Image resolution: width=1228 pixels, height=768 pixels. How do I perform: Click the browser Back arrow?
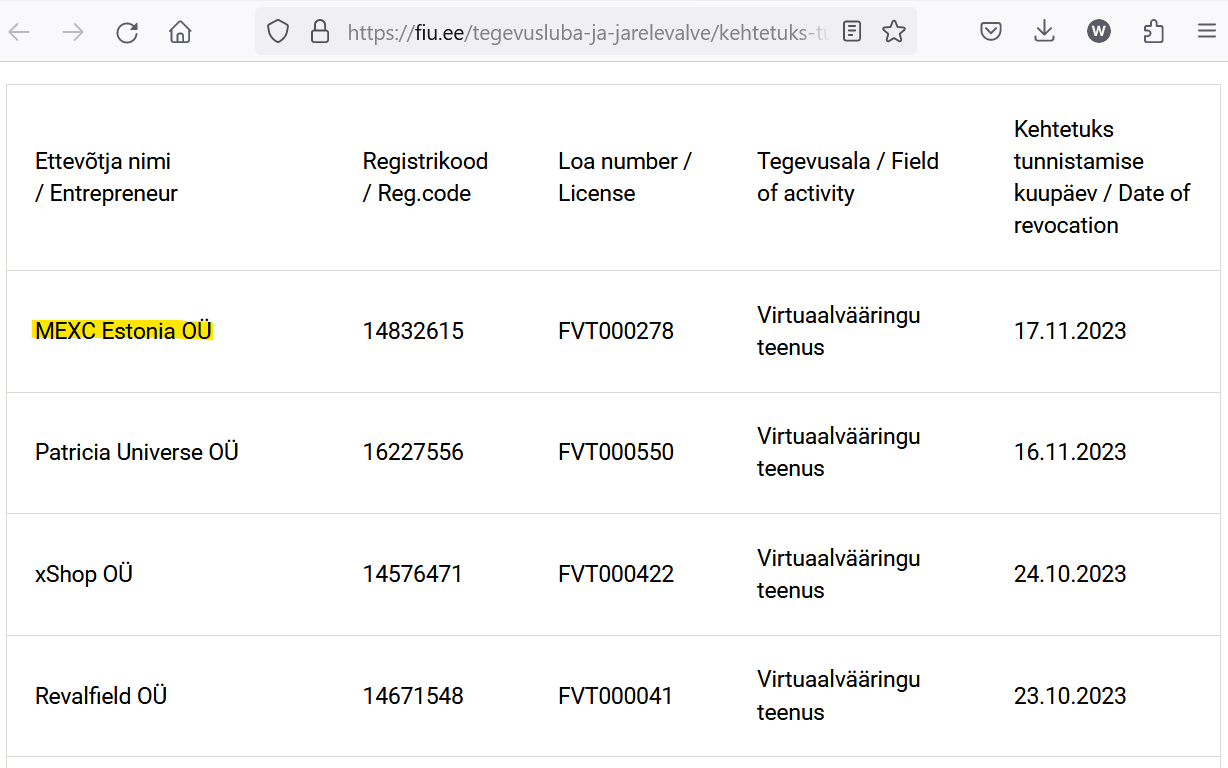point(20,32)
